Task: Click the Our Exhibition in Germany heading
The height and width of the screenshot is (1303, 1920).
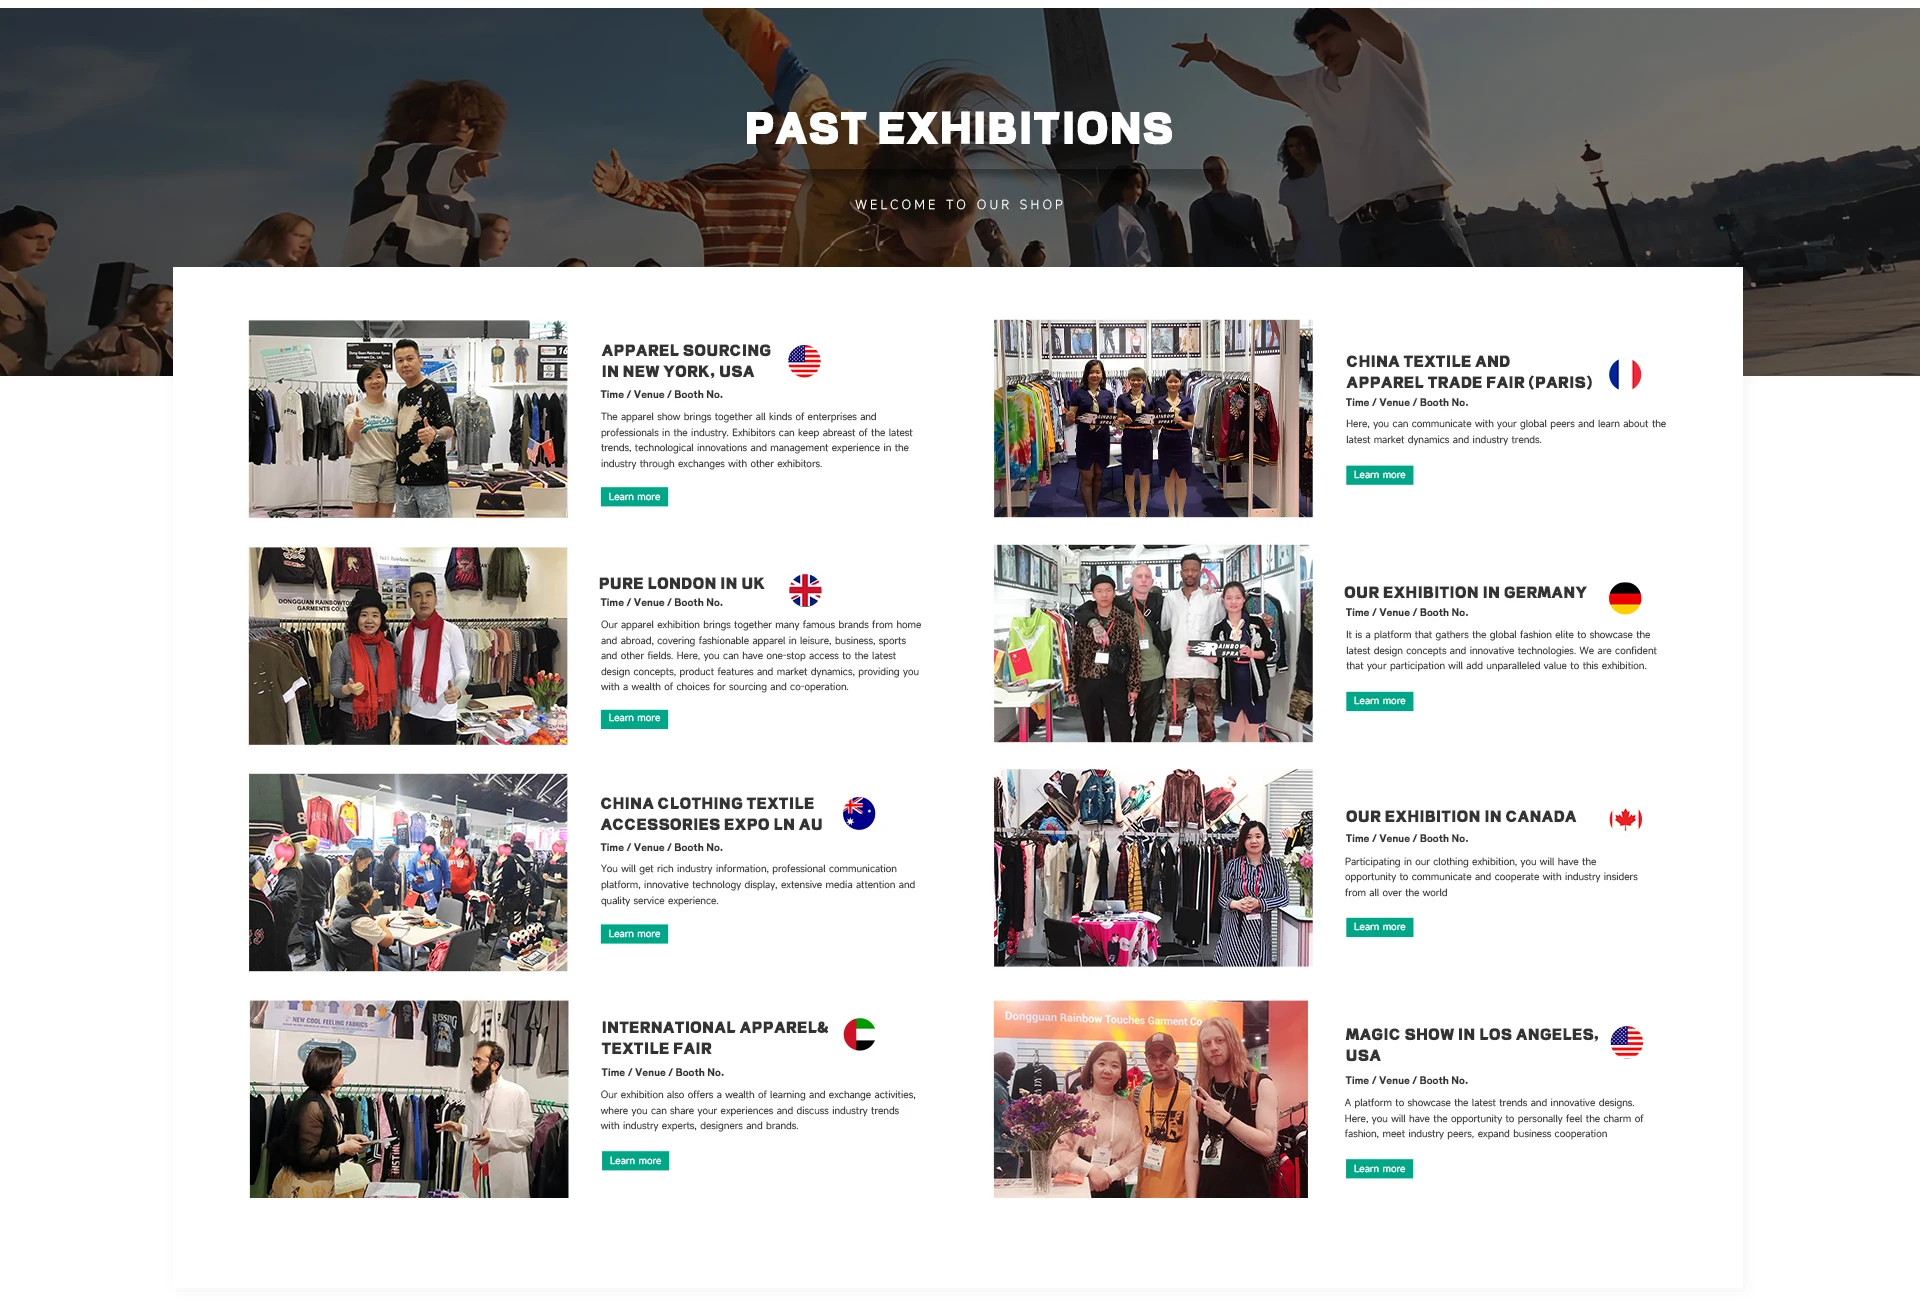Action: pyautogui.click(x=1465, y=593)
